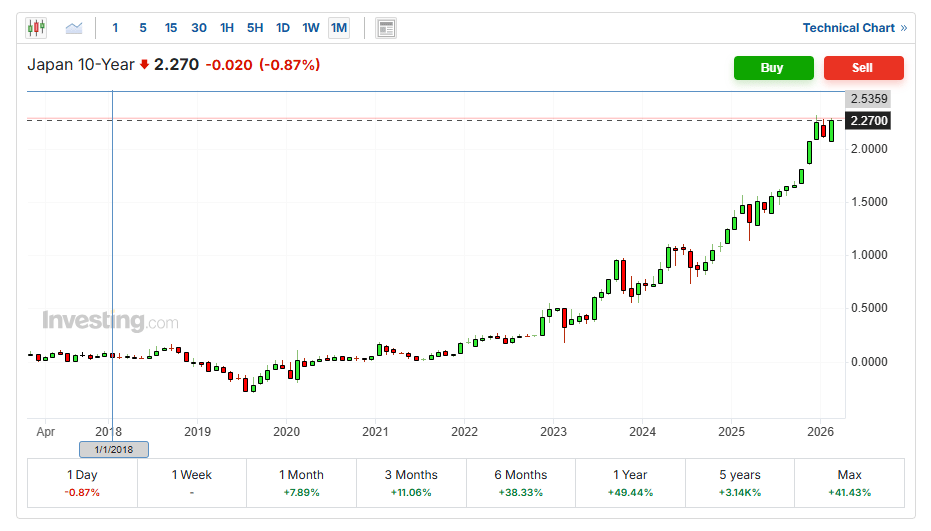Click the red down arrow price indicator

[x=144, y=65]
